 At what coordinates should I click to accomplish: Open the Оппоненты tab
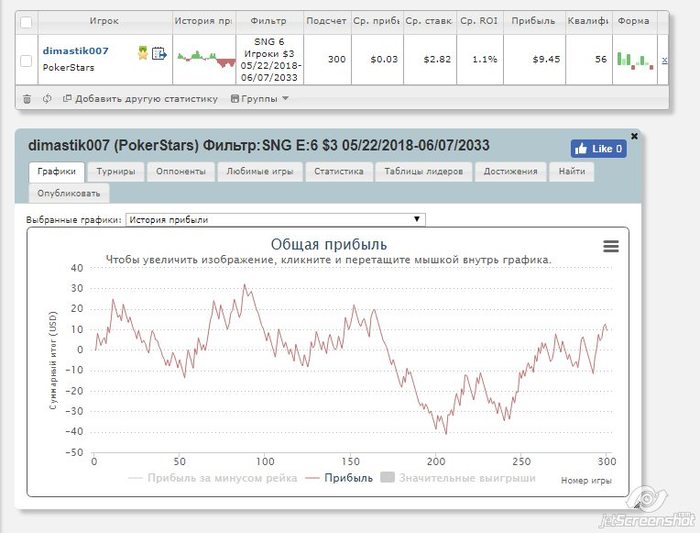pos(181,171)
